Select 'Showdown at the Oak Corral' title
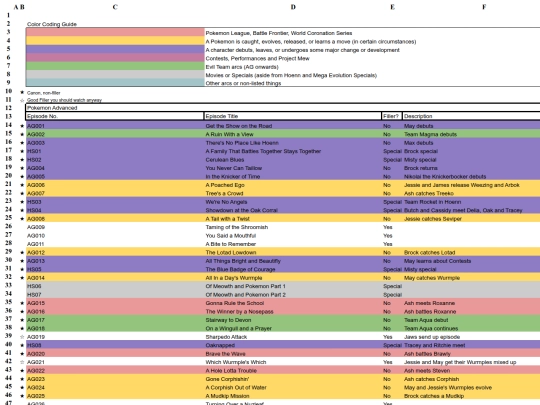Screen dimensions: 540x405 coord(293,210)
